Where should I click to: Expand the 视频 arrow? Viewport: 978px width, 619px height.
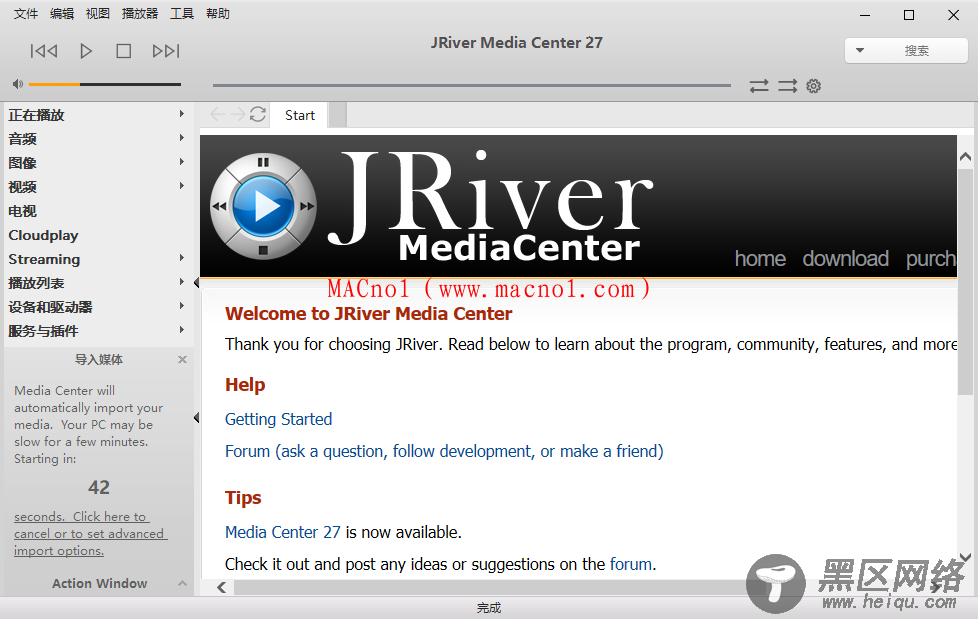coord(182,186)
